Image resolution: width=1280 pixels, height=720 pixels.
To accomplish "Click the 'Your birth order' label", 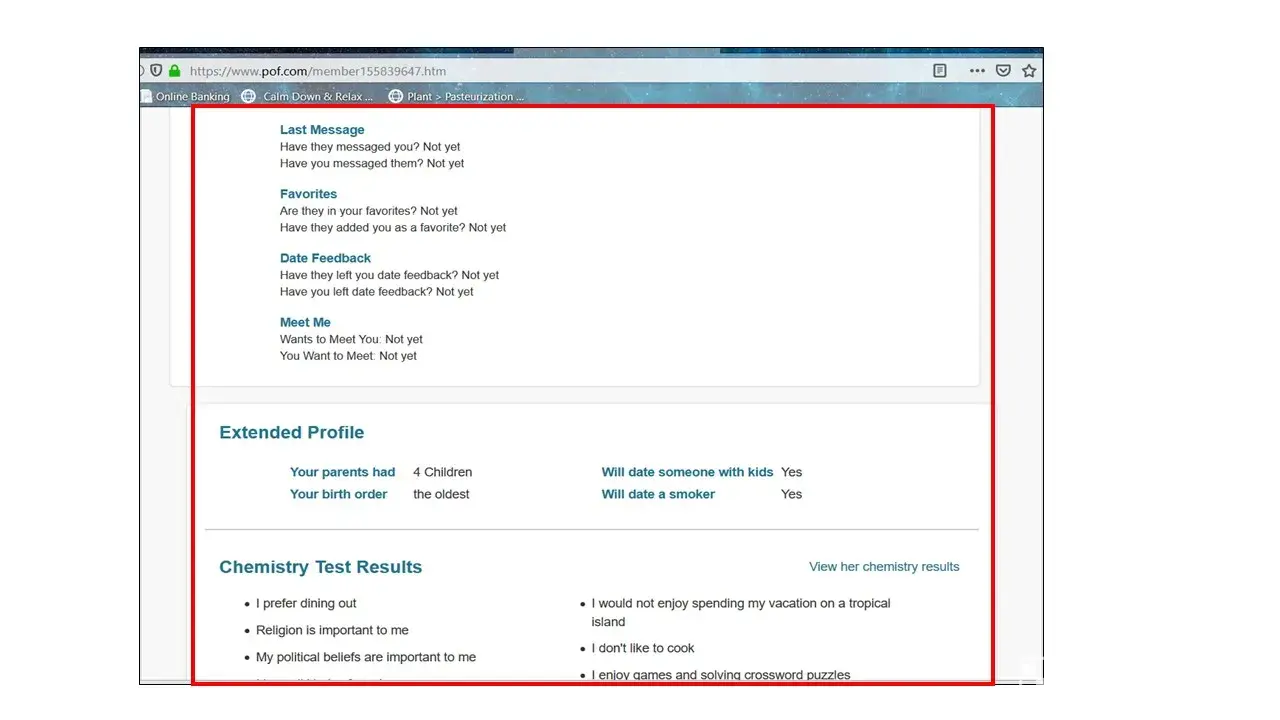I will click(x=338, y=494).
